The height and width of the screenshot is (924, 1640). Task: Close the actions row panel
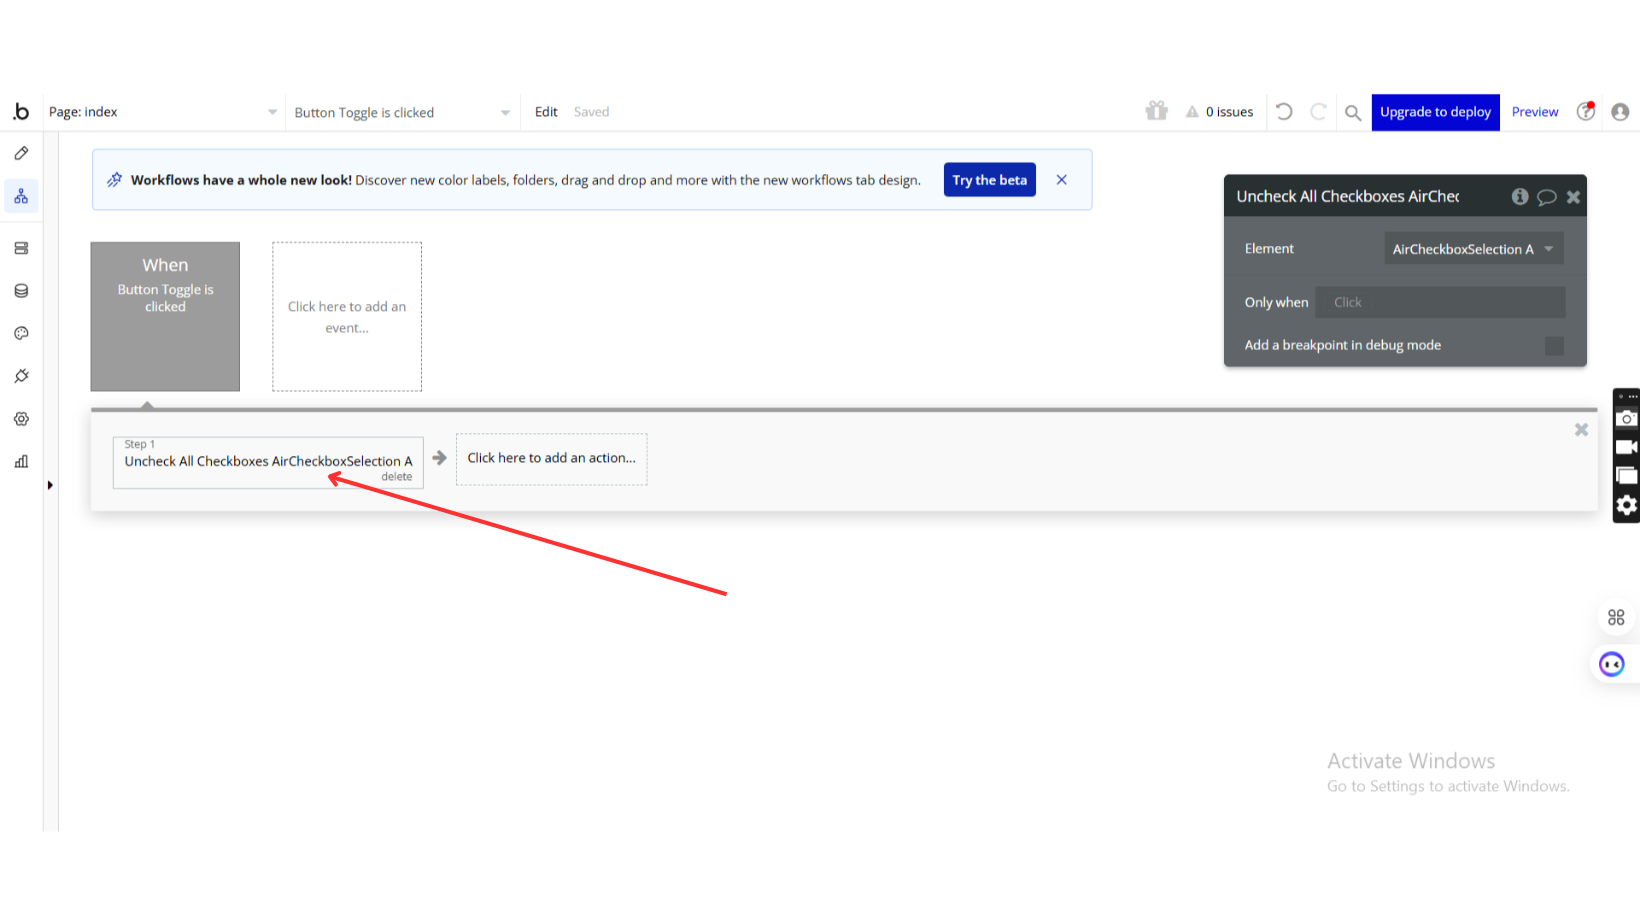(x=1581, y=429)
